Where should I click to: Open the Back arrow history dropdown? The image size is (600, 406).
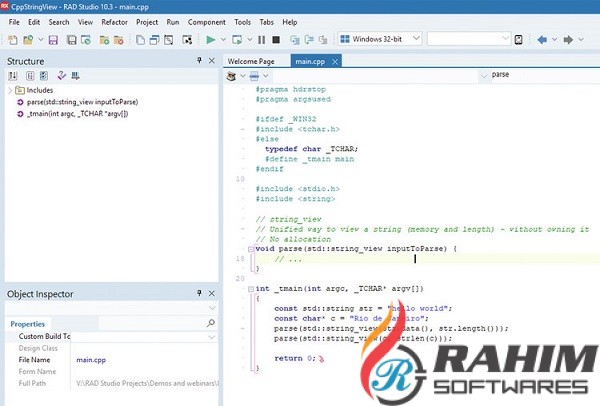click(554, 39)
